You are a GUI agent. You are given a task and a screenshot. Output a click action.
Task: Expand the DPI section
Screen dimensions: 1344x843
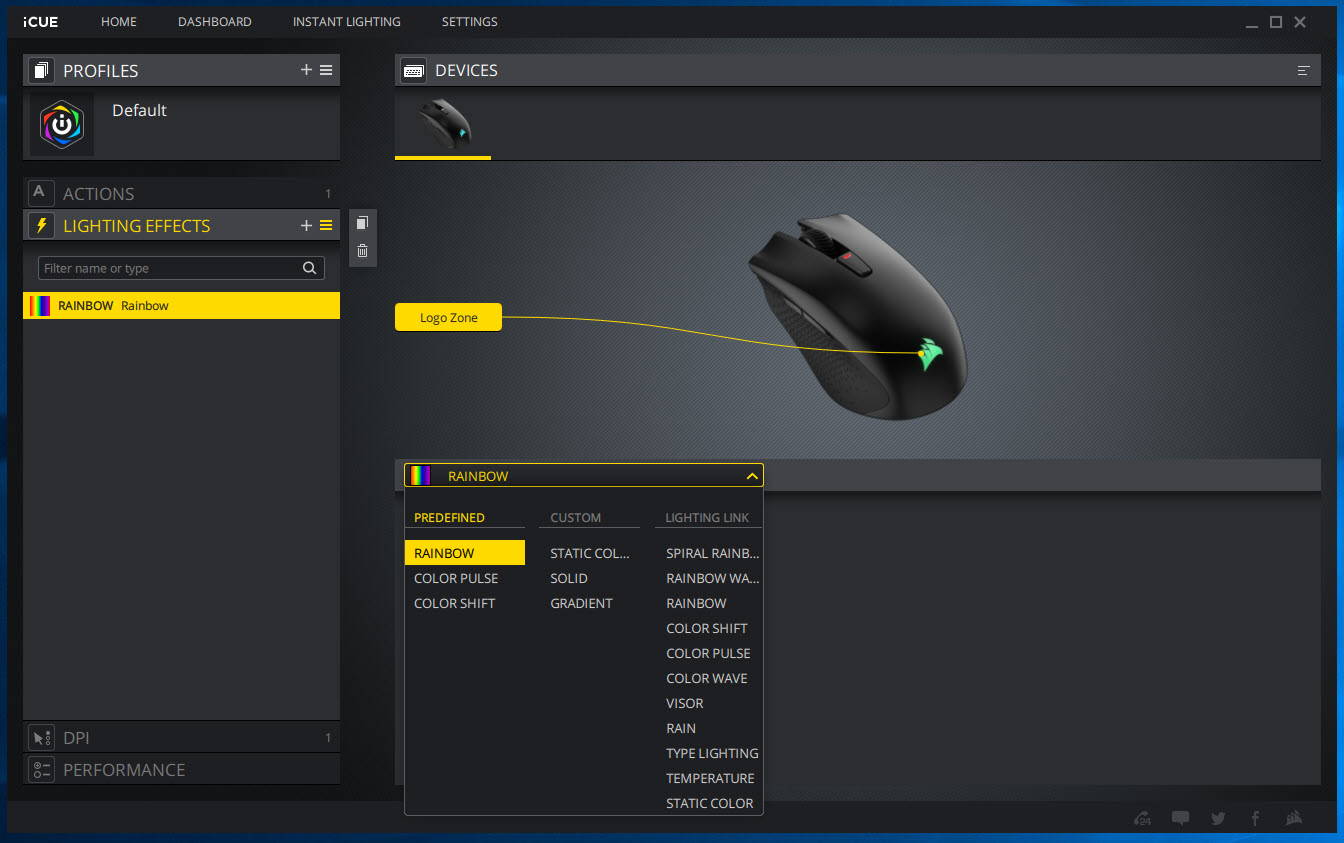pyautogui.click(x=181, y=738)
